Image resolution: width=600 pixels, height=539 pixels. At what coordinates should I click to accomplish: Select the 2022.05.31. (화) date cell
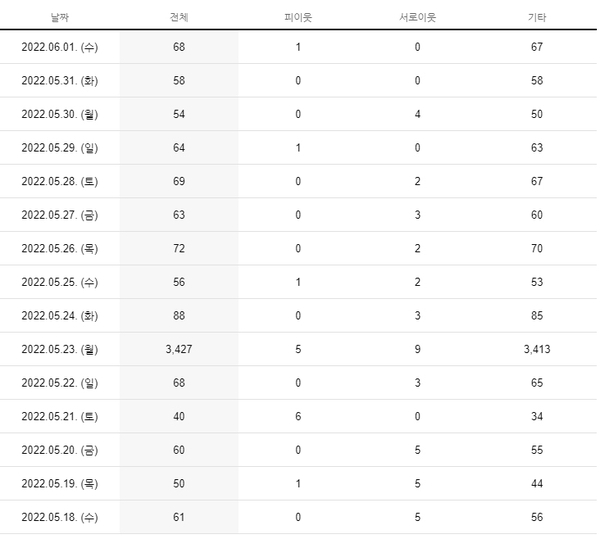pos(60,81)
